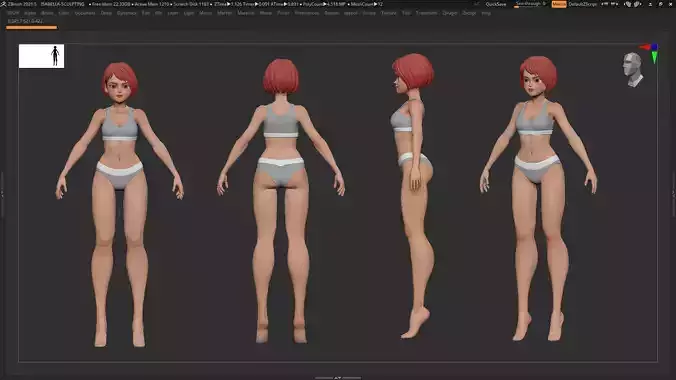Open the Texture menu

(x=388, y=13)
